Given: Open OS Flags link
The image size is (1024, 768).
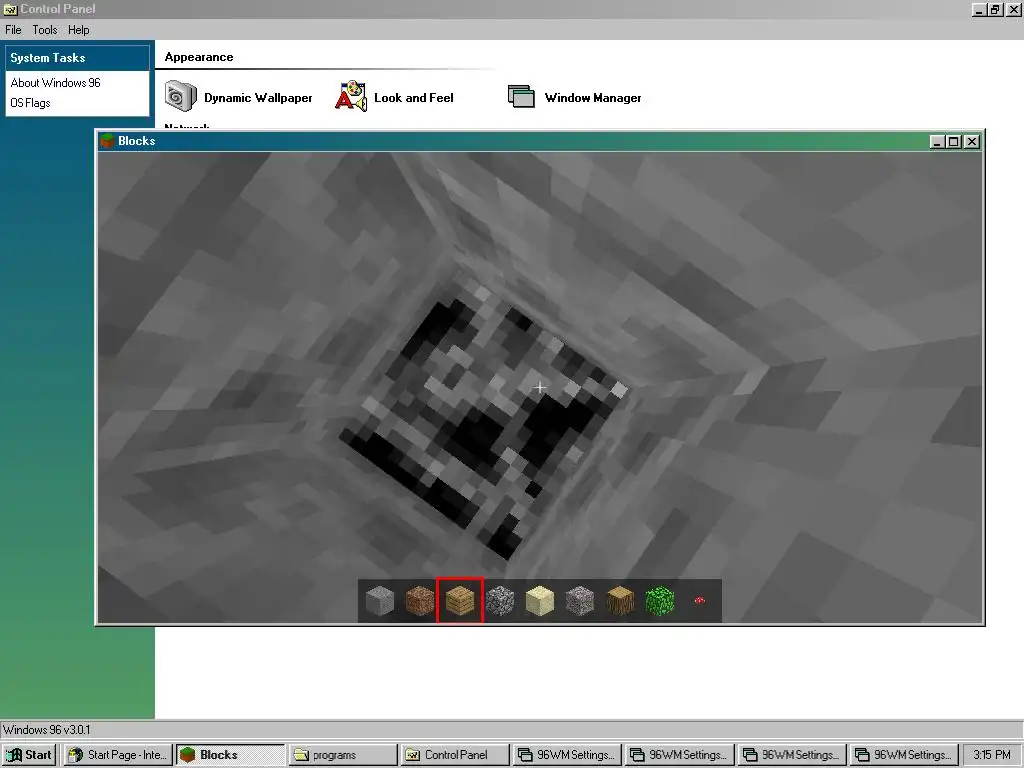Looking at the screenshot, I should pyautogui.click(x=30, y=103).
